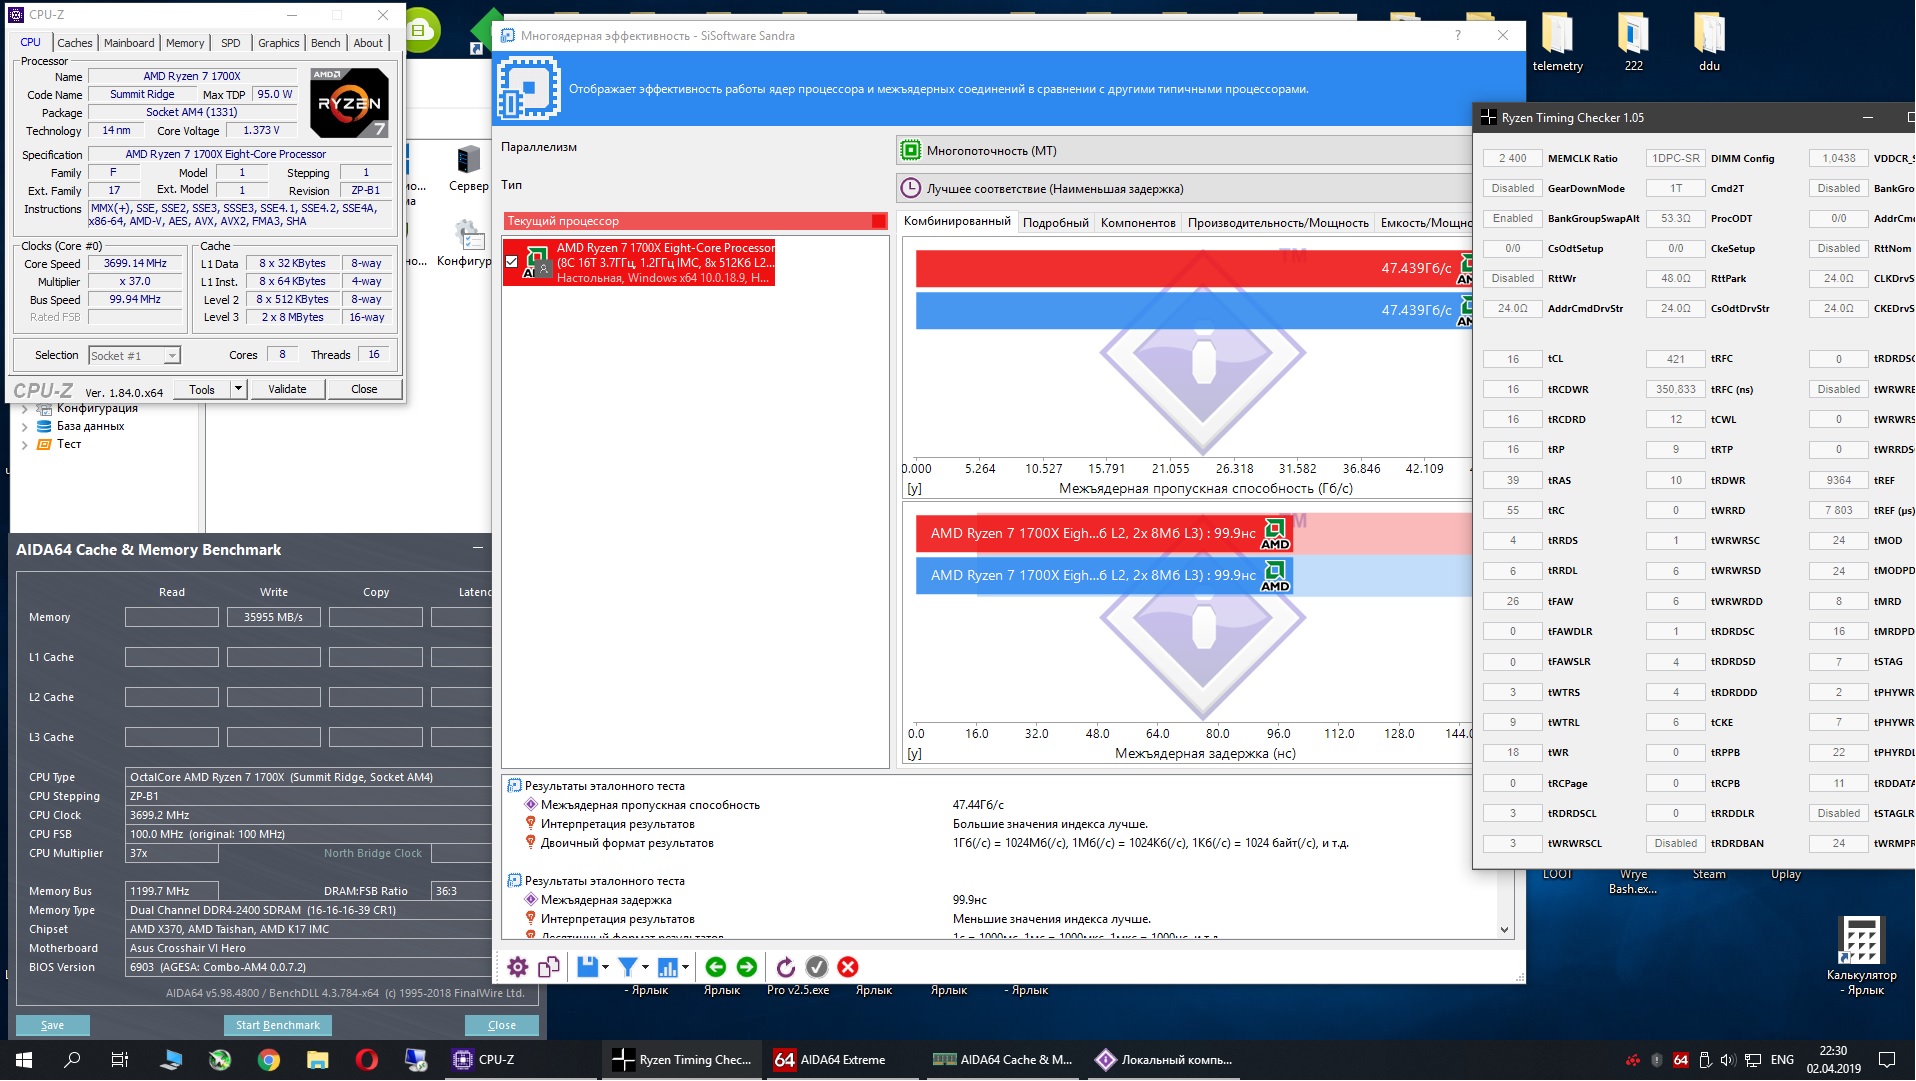Open the Компонентов tab in Sandra

point(1138,222)
